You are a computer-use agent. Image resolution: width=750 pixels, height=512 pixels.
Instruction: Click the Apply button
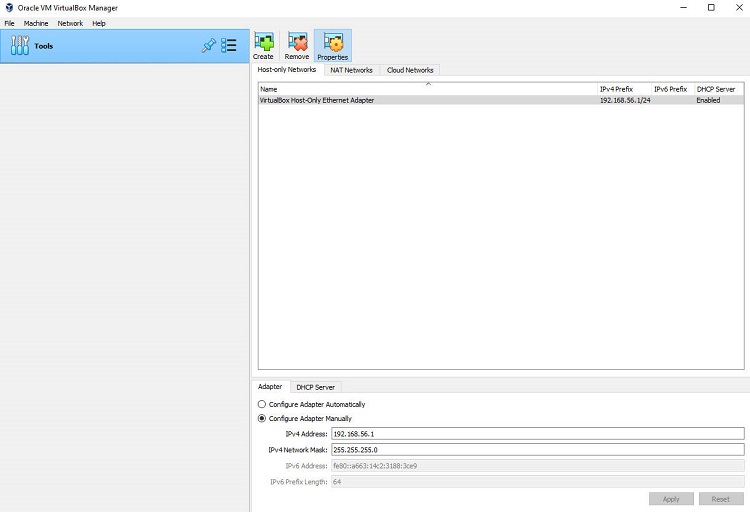tap(671, 499)
